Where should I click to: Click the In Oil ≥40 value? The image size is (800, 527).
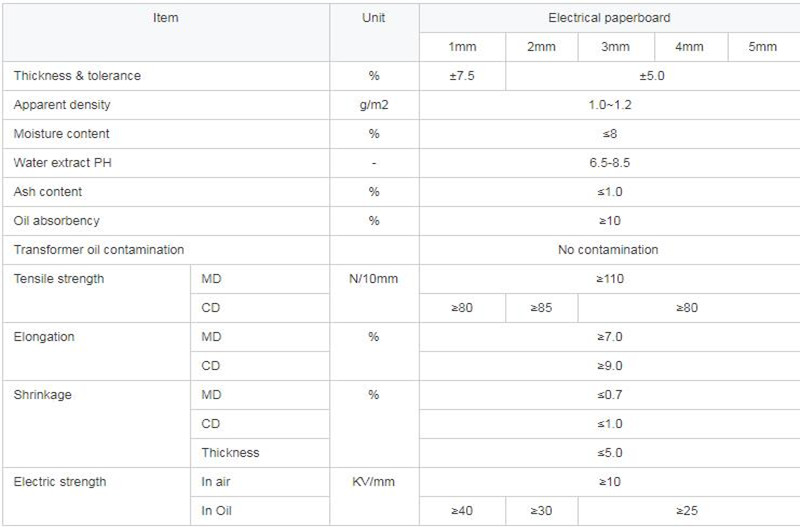(462, 511)
